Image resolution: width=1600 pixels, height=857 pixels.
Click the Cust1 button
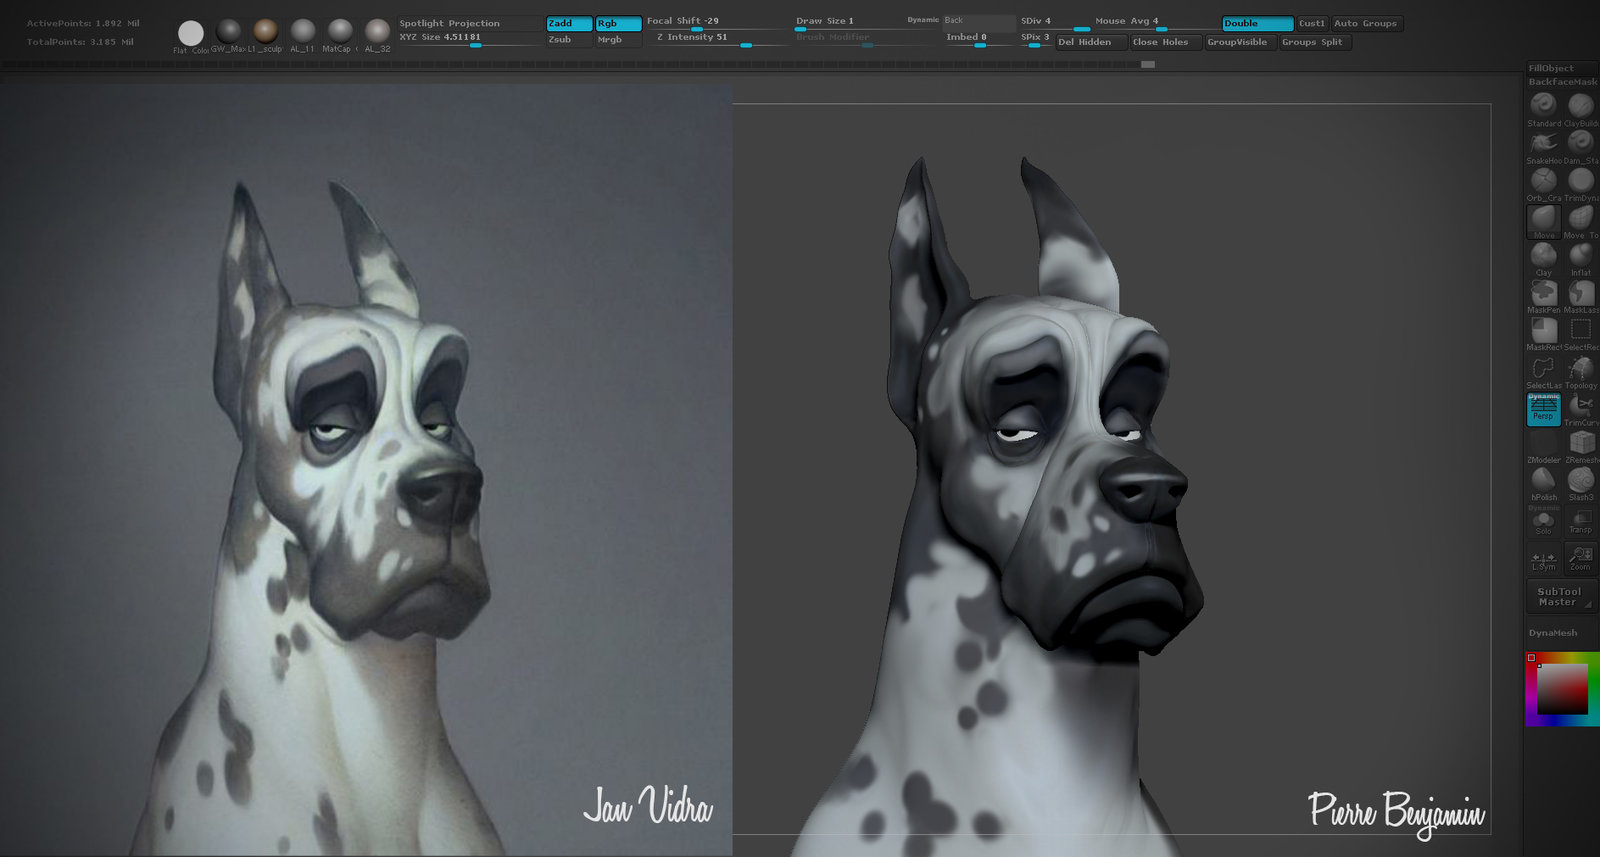1311,23
